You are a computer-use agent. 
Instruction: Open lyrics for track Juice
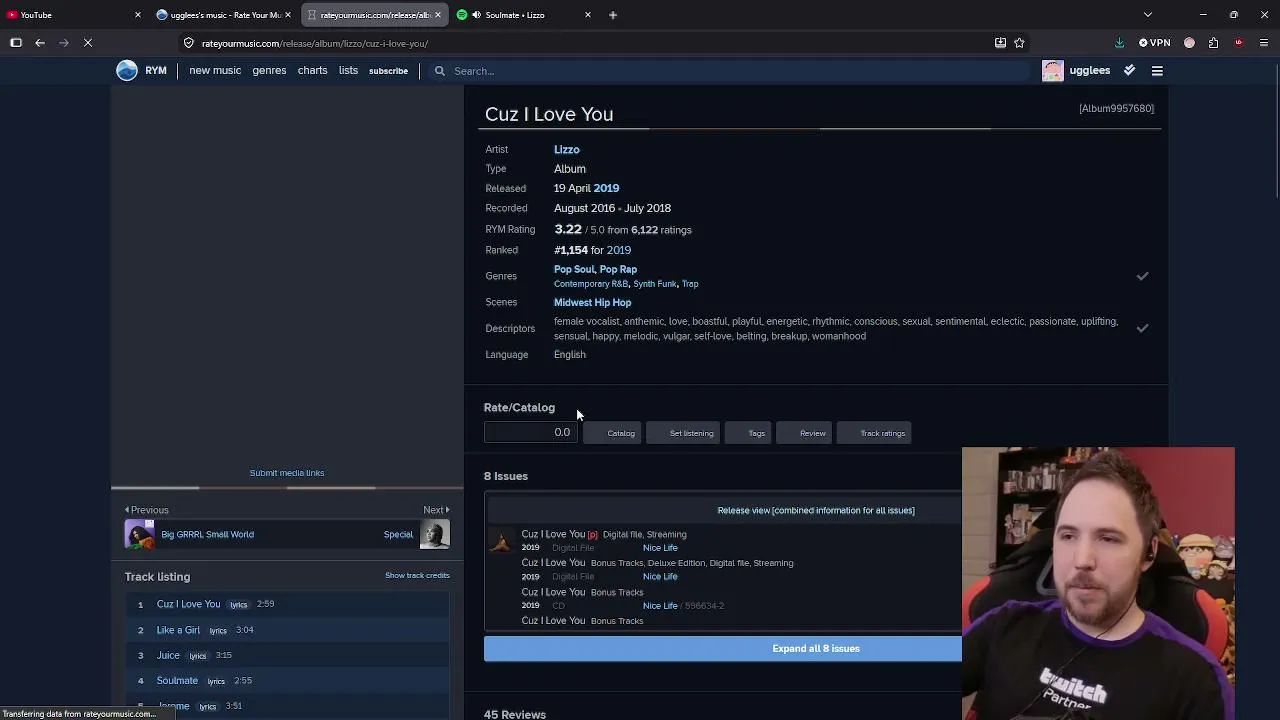[x=198, y=656]
